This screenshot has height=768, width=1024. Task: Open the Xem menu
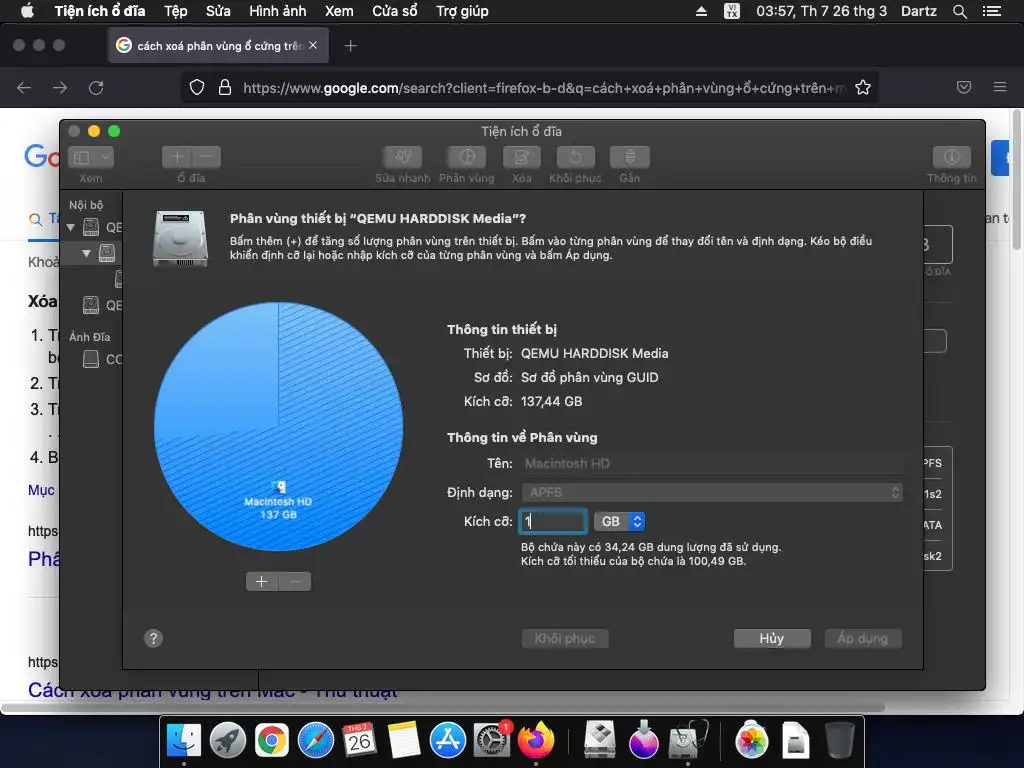pos(339,11)
